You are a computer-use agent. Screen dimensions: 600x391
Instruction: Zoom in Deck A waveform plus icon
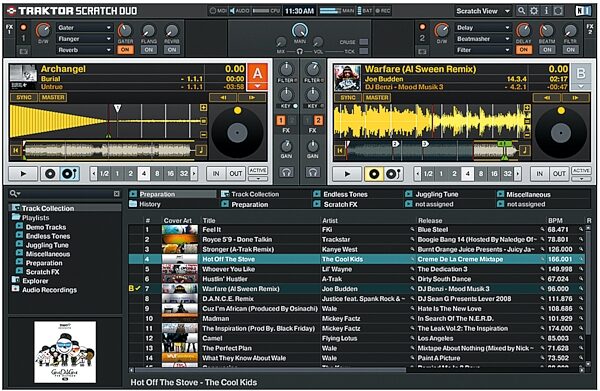point(203,108)
